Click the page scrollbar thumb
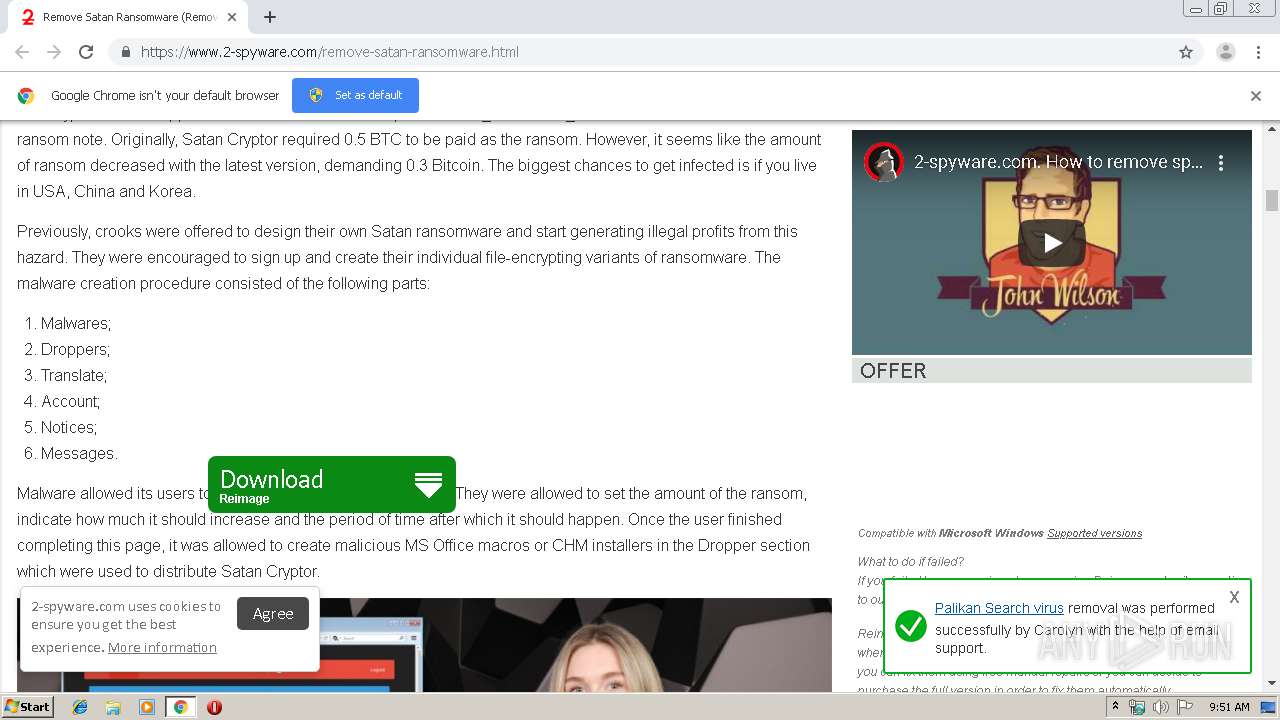 [1272, 200]
